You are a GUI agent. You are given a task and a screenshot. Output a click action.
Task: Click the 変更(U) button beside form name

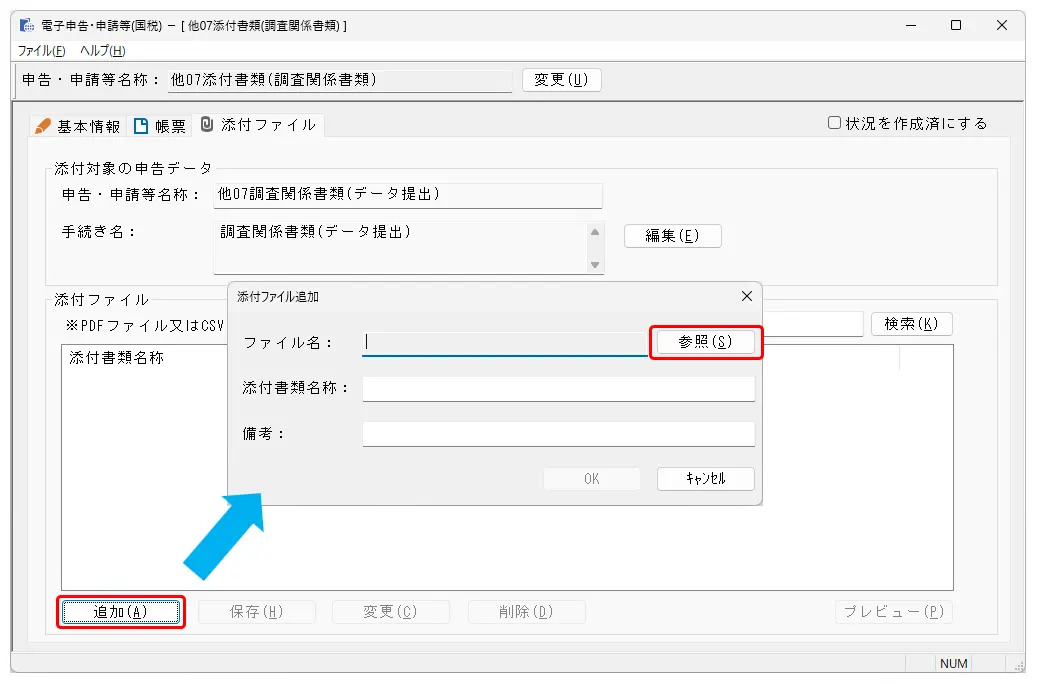point(561,80)
